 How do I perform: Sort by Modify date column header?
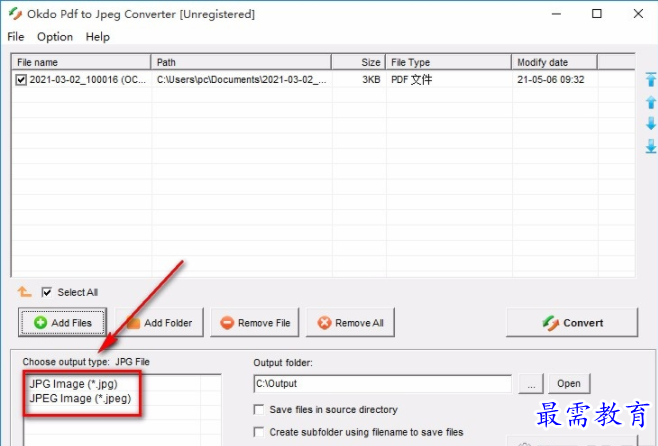pos(554,62)
